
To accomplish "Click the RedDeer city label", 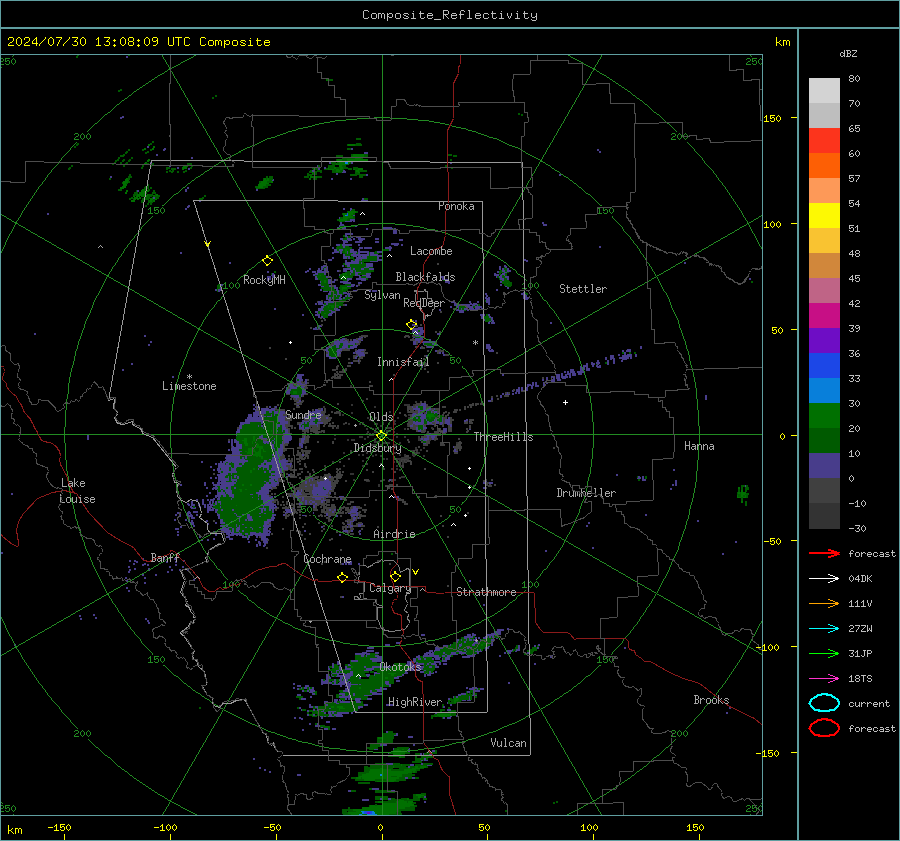I will point(424,303).
